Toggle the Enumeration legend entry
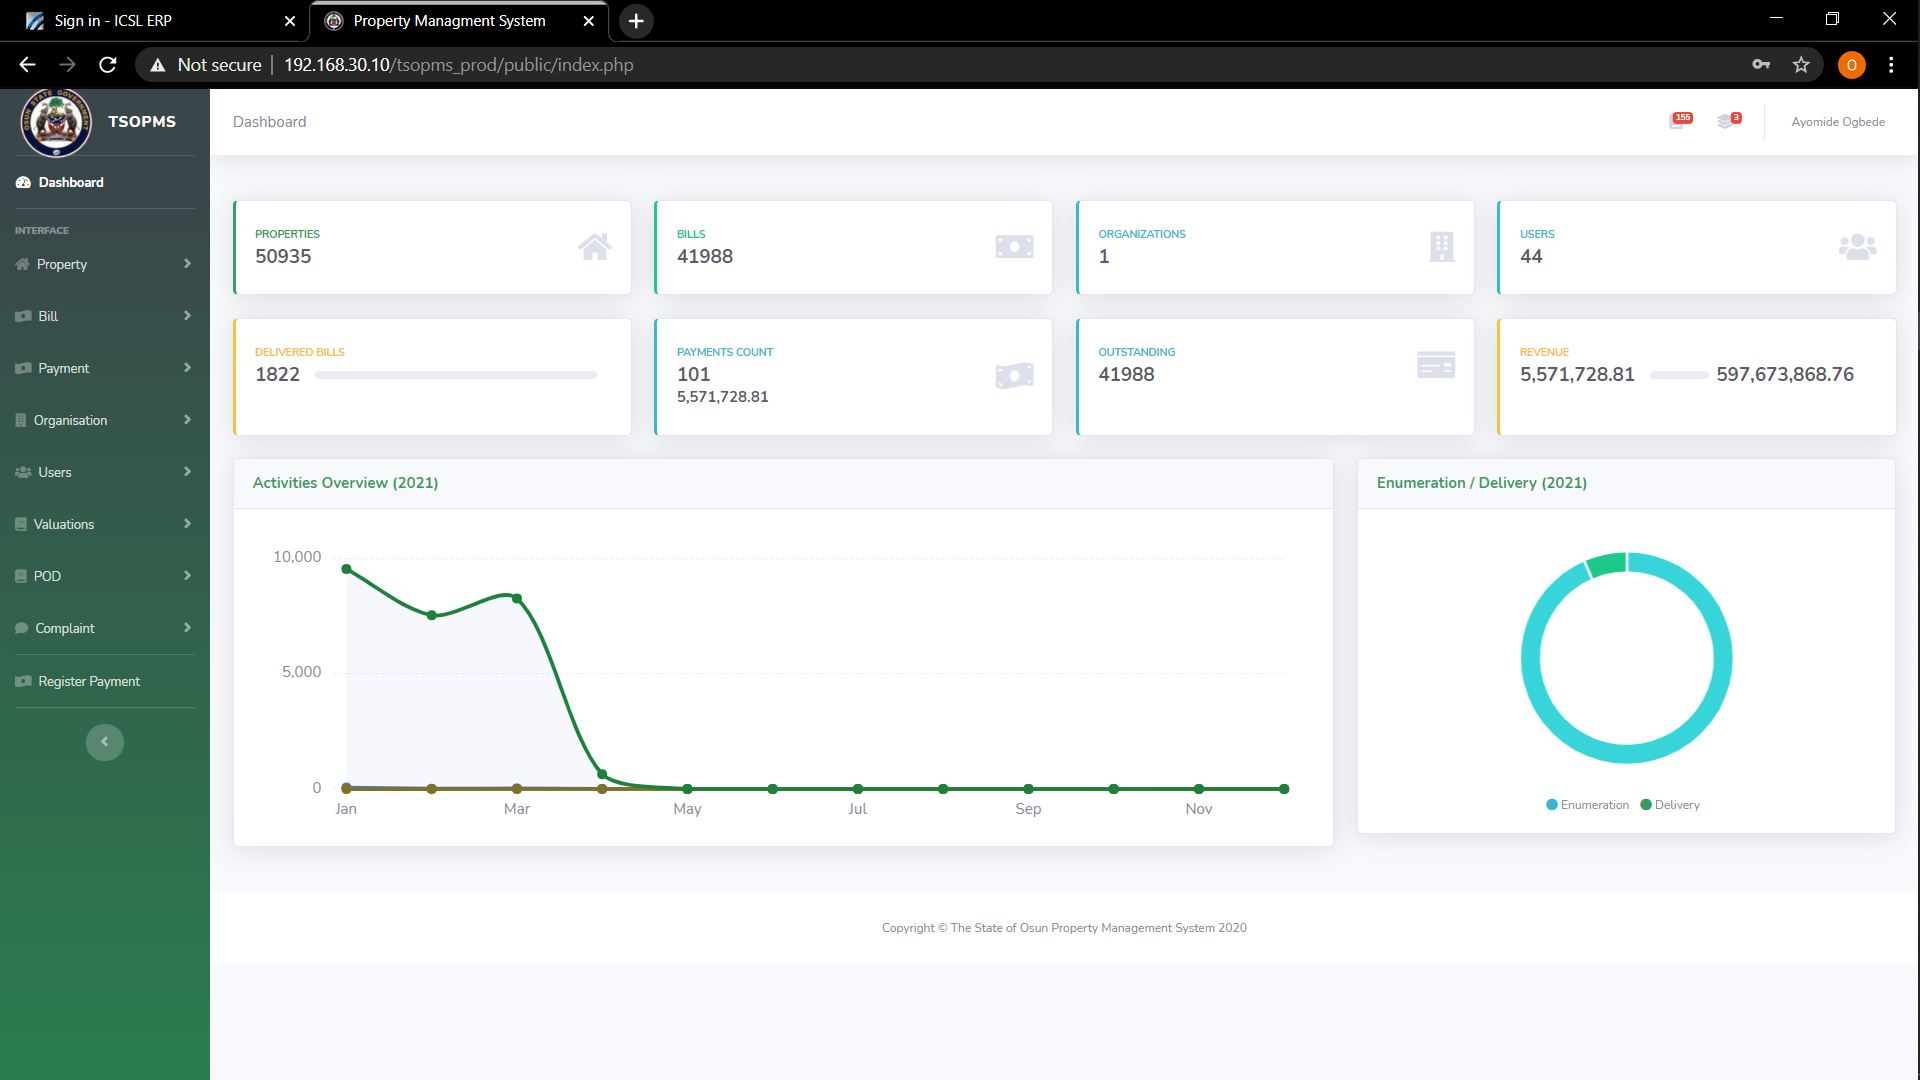This screenshot has width=1920, height=1080. (1587, 805)
